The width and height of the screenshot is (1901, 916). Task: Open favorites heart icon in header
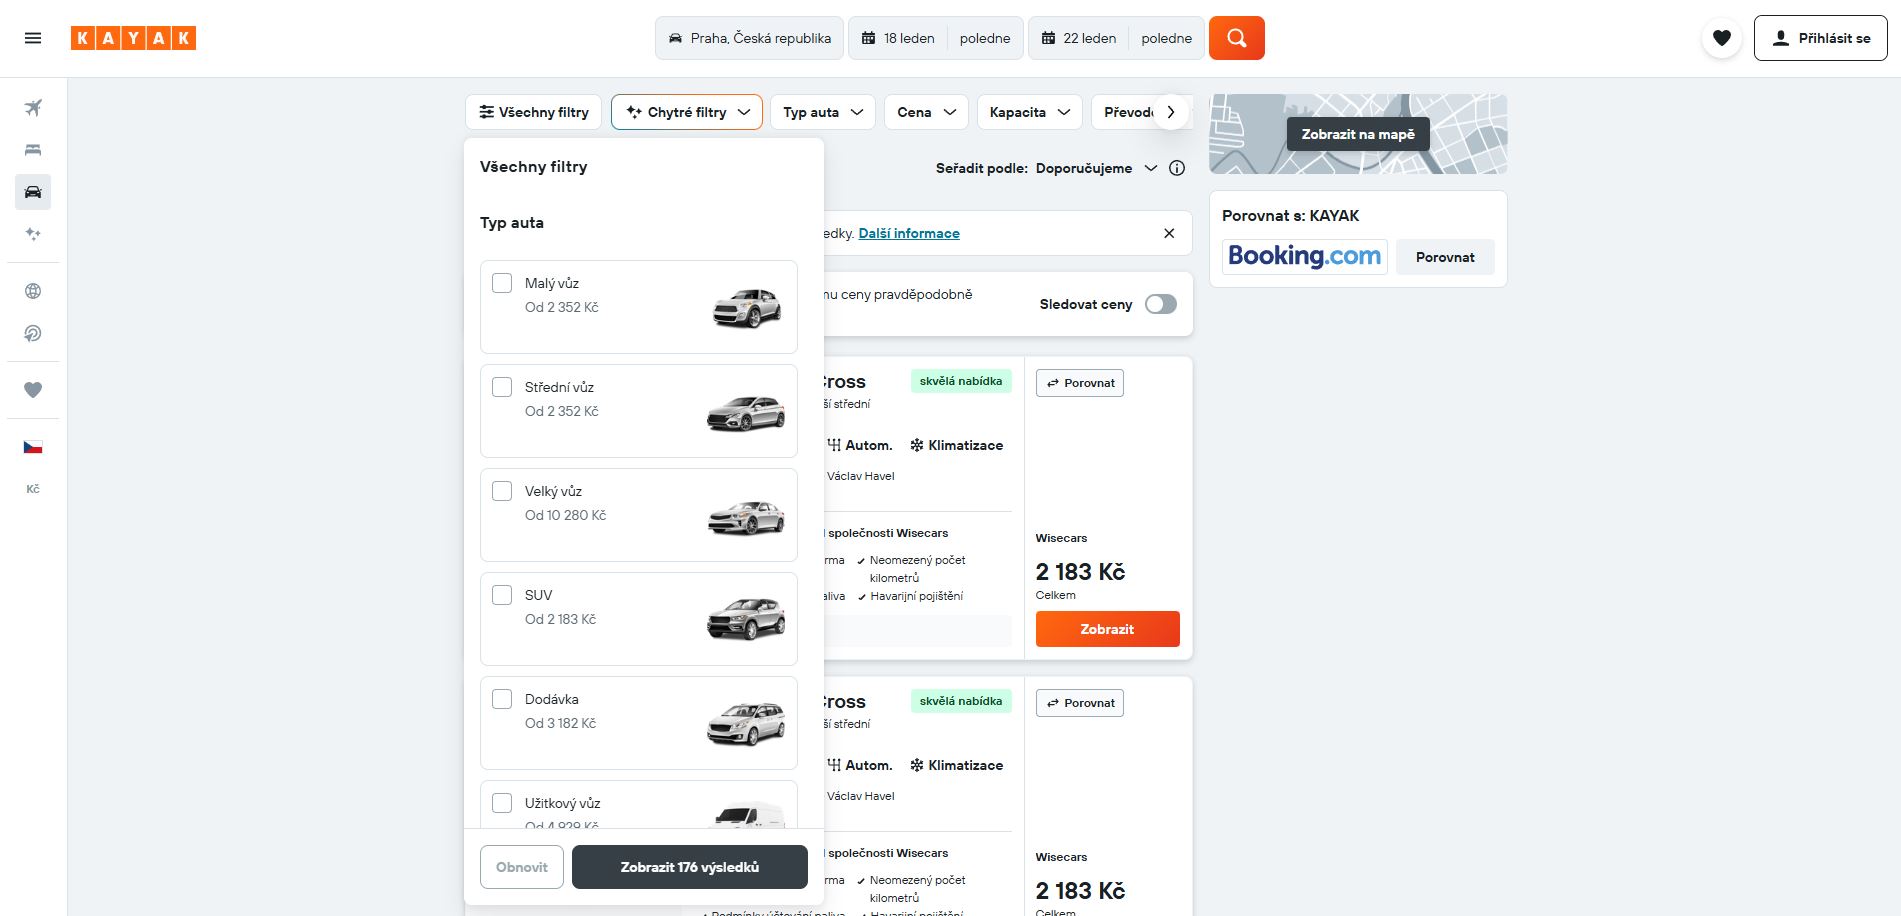(x=1721, y=38)
